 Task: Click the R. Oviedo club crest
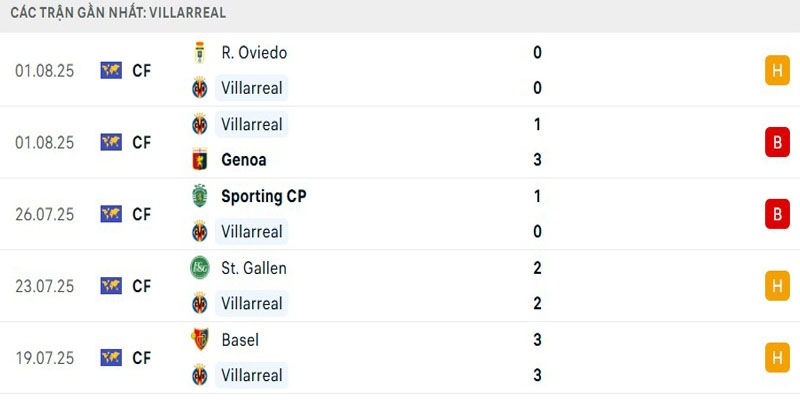click(x=199, y=52)
